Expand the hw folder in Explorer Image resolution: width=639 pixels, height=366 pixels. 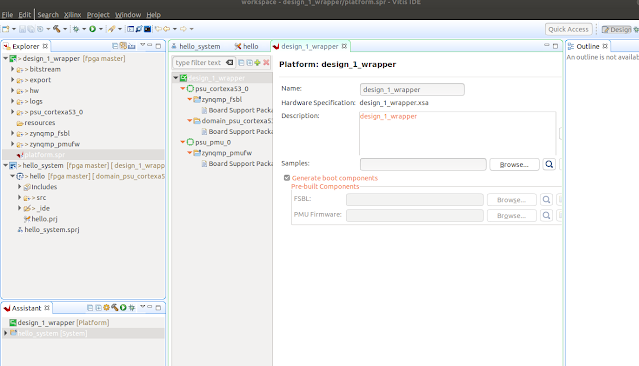click(12, 90)
